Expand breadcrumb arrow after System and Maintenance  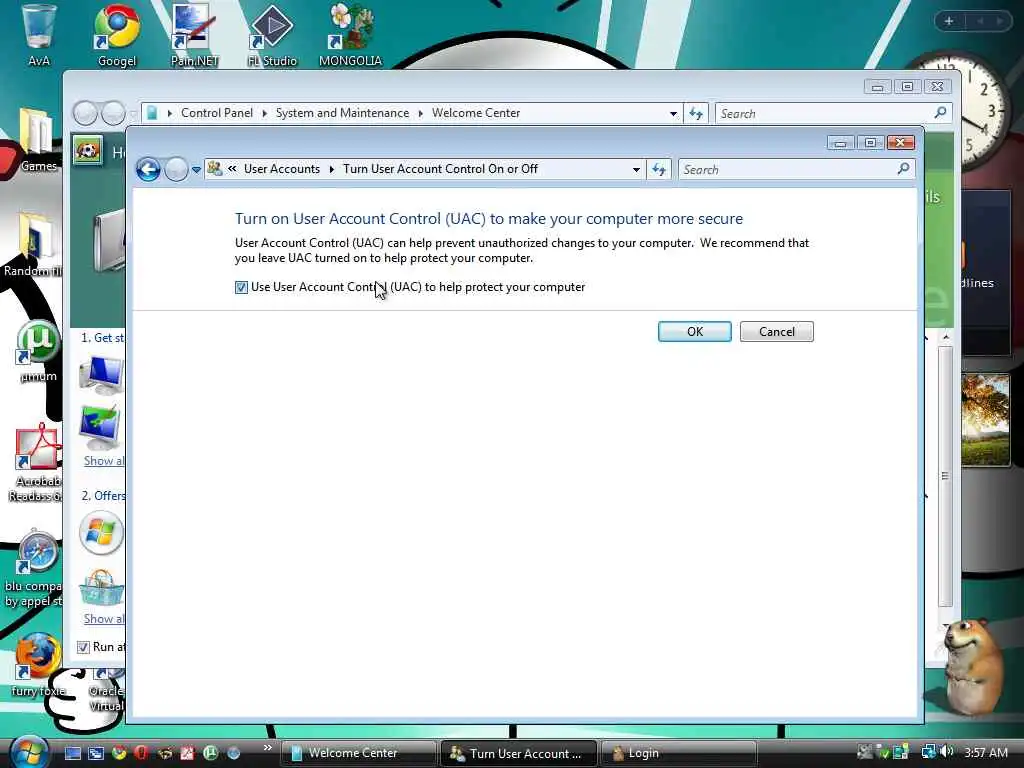click(x=421, y=114)
